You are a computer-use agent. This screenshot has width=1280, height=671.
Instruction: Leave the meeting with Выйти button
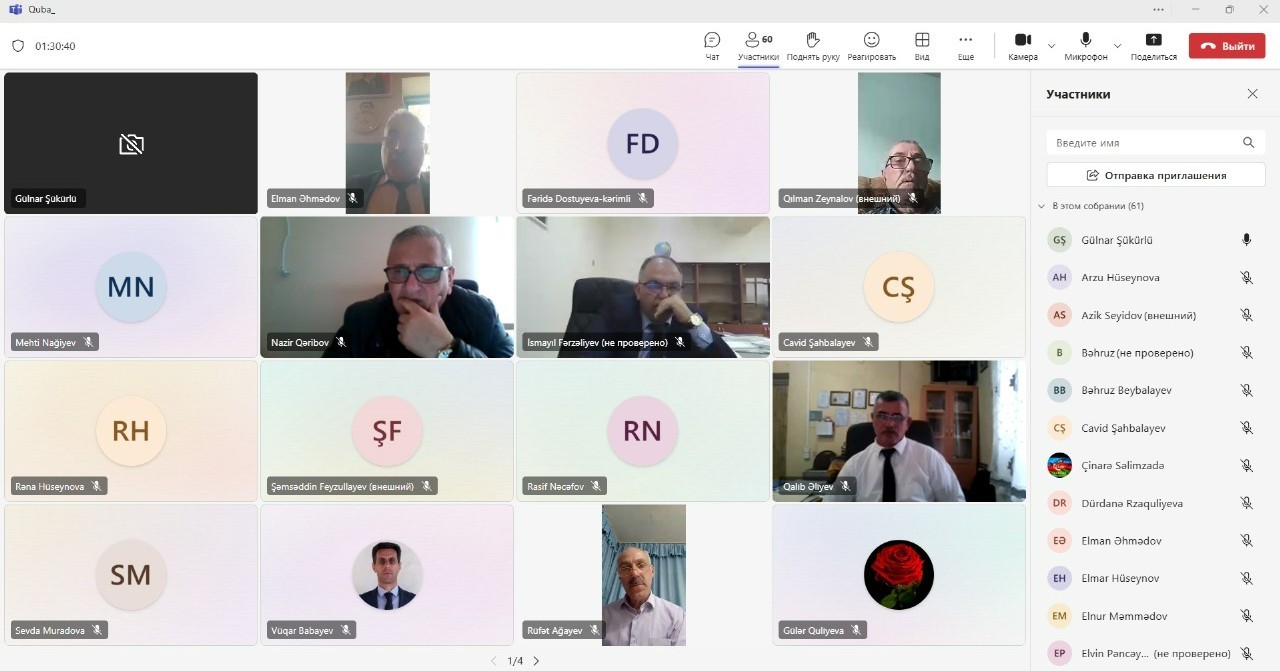(x=1226, y=46)
